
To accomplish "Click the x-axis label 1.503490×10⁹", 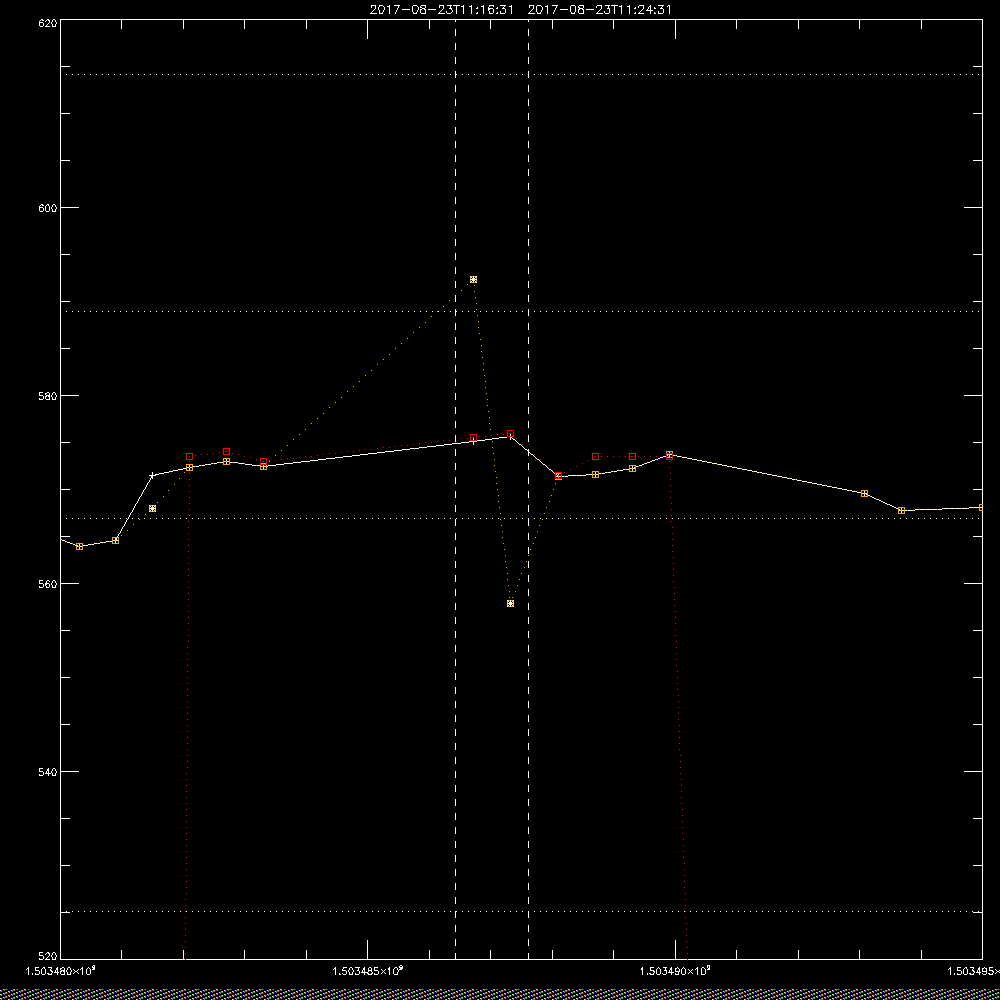I will click(x=675, y=971).
